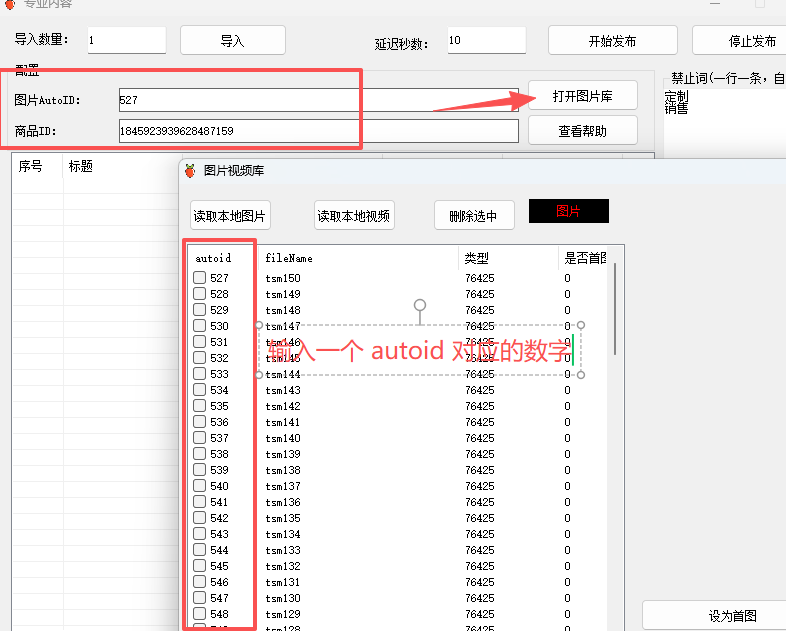Check the box for autoid 535
Image resolution: width=786 pixels, height=631 pixels.
[x=200, y=405]
